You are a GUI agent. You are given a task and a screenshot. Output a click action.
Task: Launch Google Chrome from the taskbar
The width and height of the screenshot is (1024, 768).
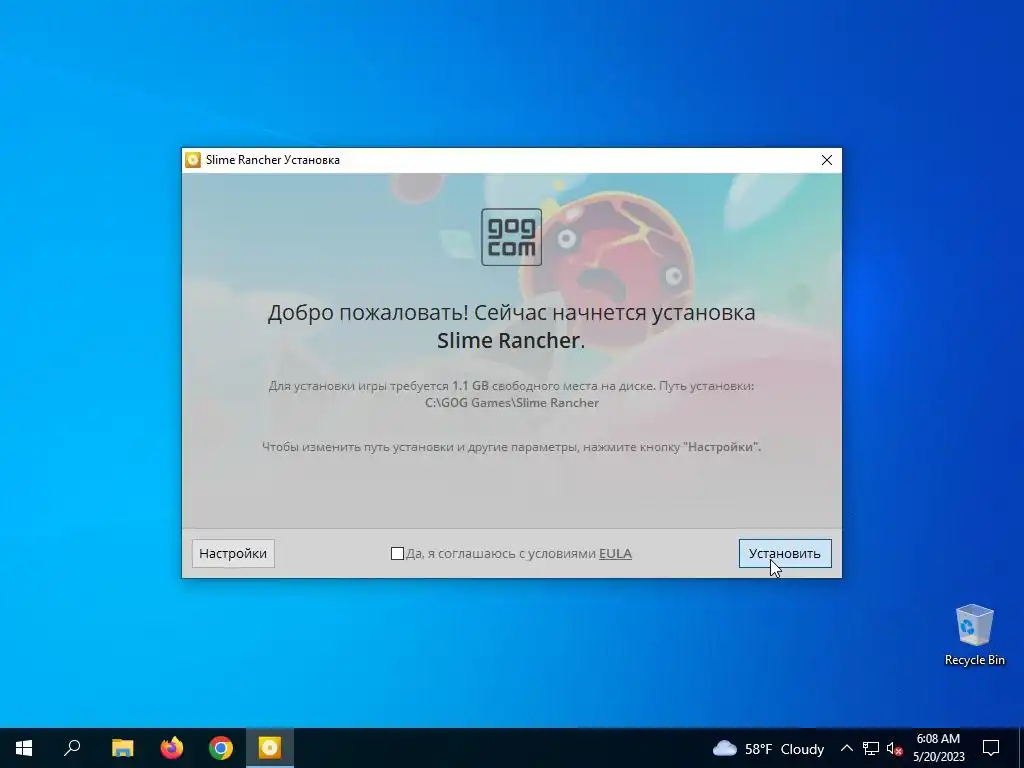pyautogui.click(x=221, y=748)
